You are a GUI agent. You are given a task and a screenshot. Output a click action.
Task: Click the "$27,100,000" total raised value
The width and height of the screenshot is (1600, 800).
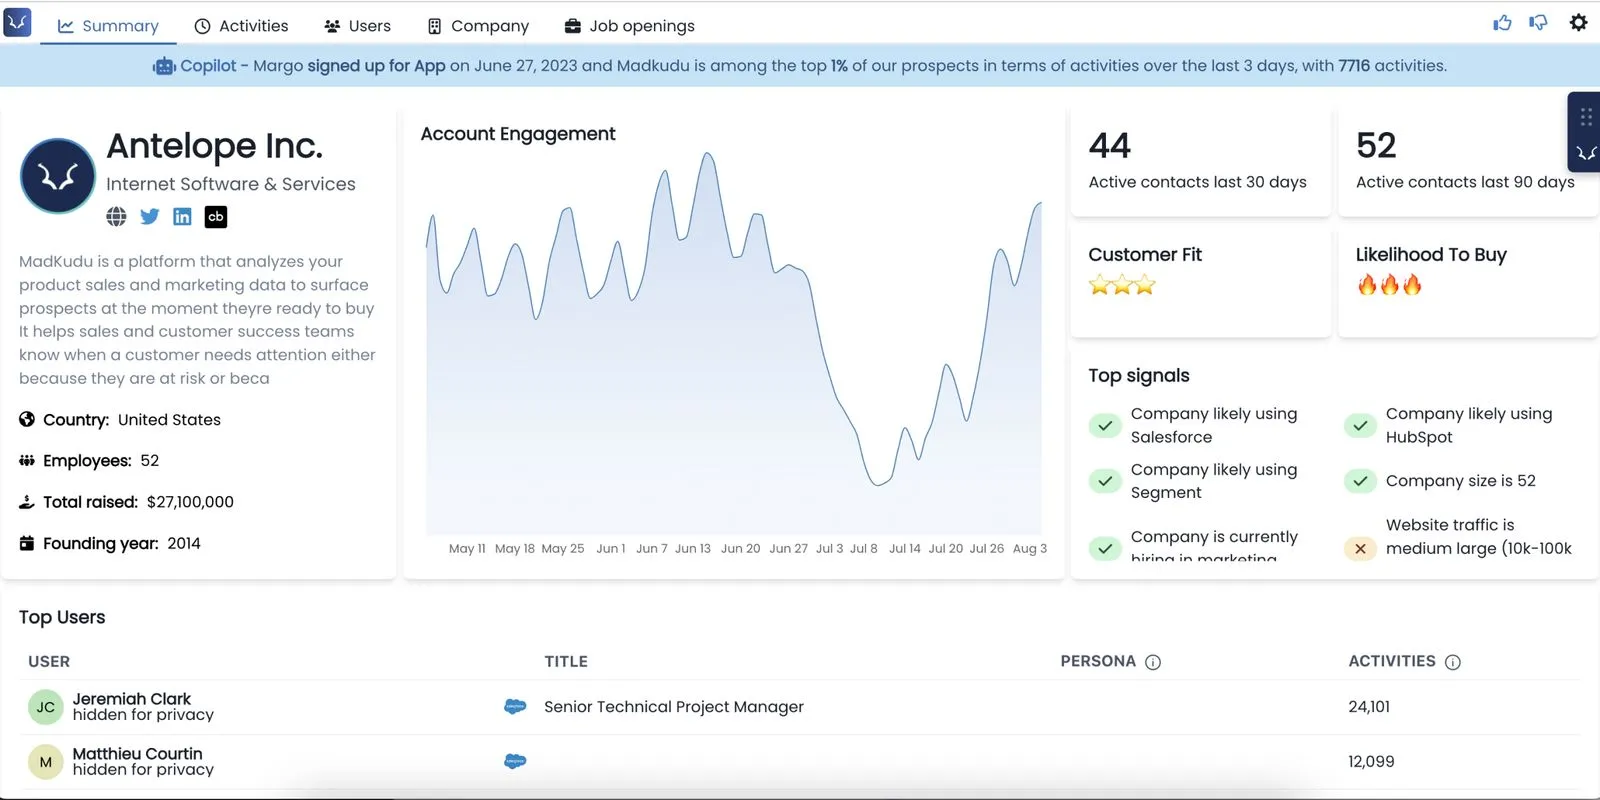click(190, 502)
